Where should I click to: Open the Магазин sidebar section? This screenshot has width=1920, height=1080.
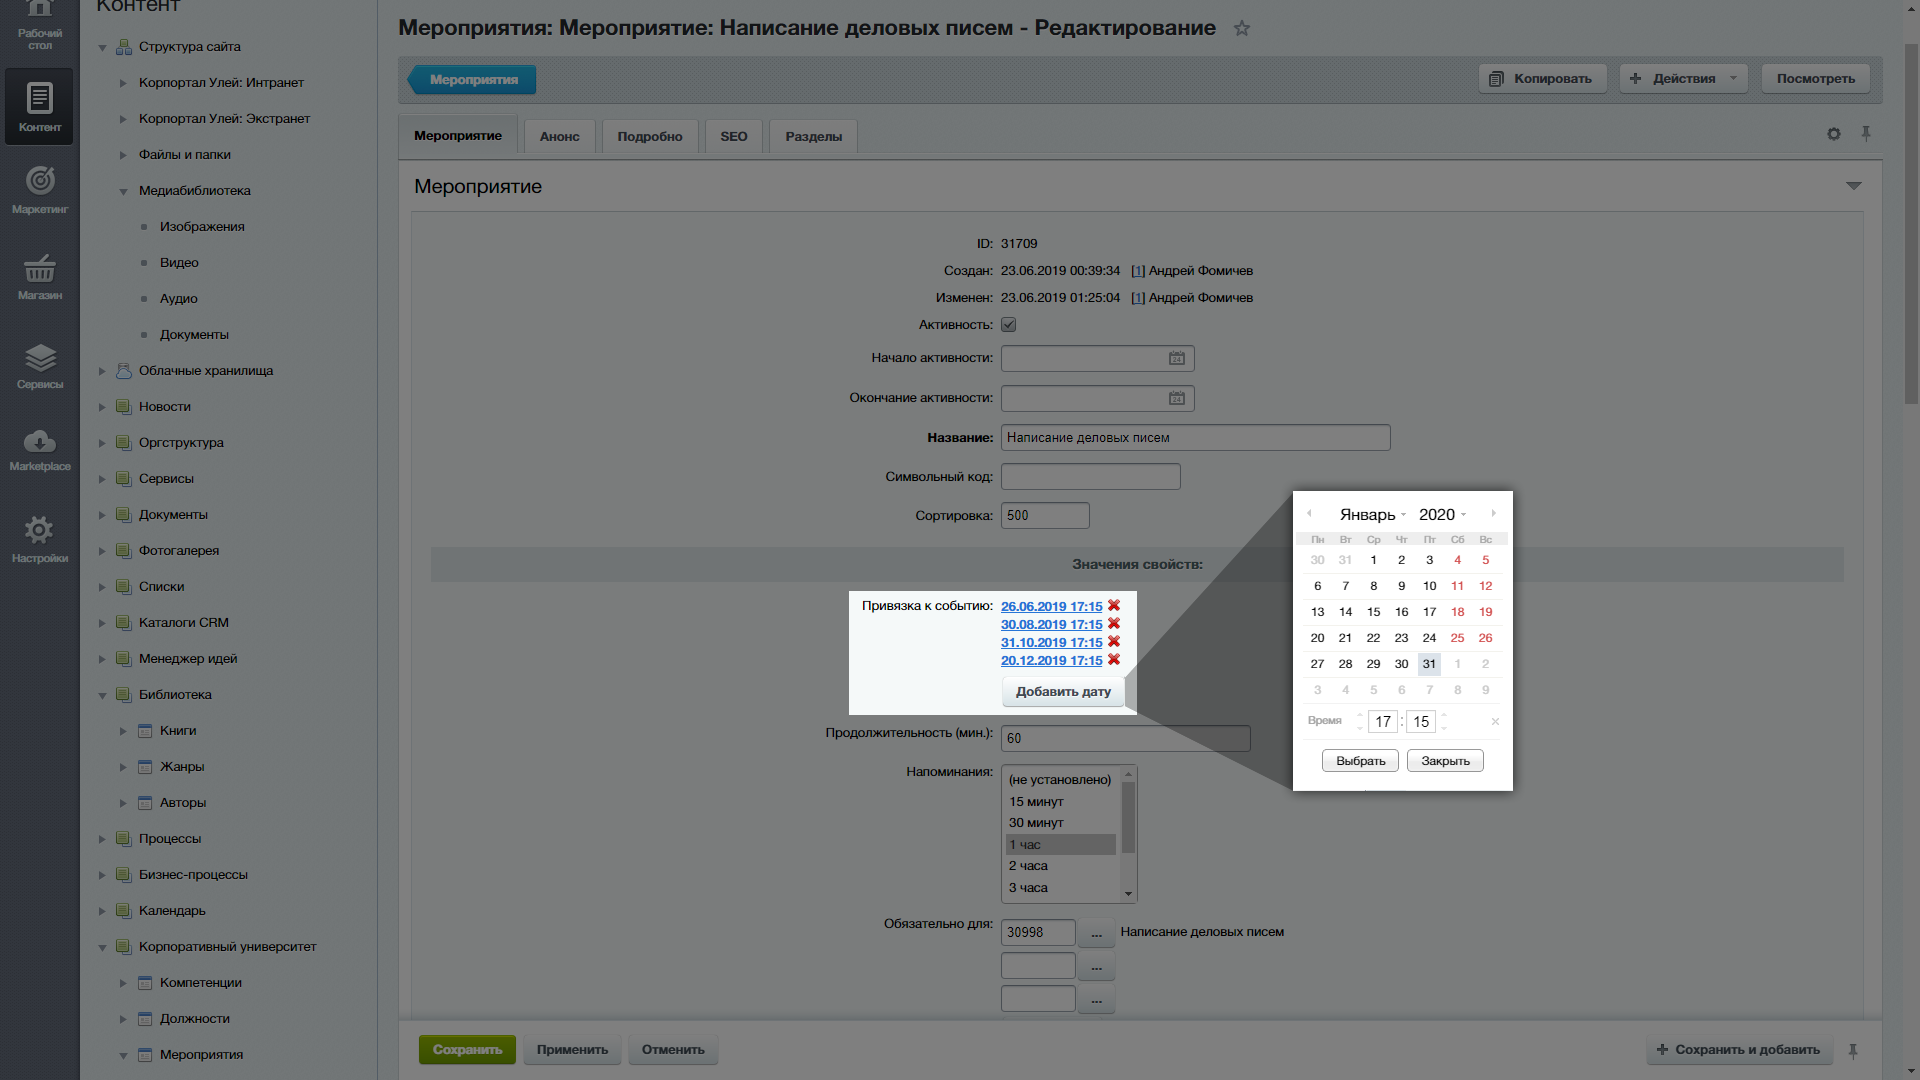coord(39,276)
